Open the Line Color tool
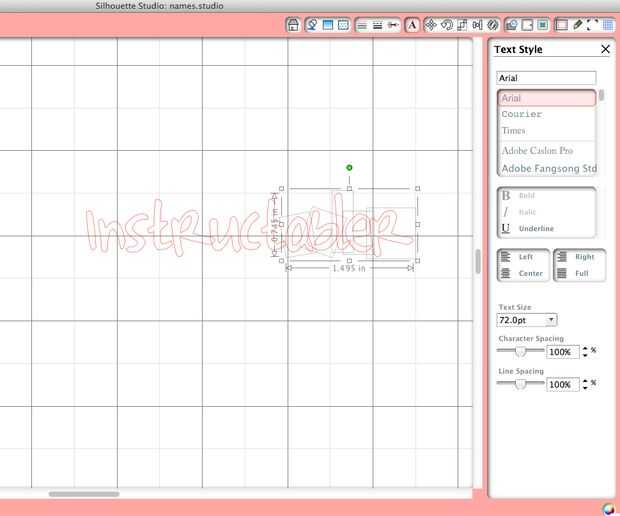The image size is (620, 516). 361,25
